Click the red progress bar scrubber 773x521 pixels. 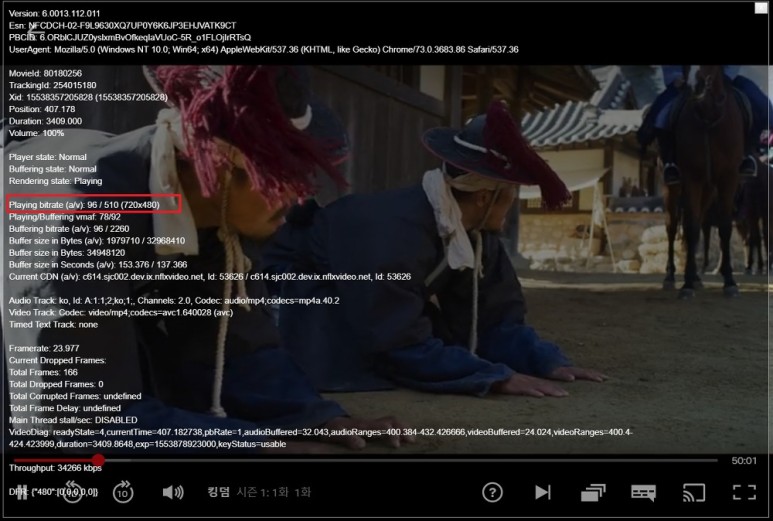[x=98, y=460]
